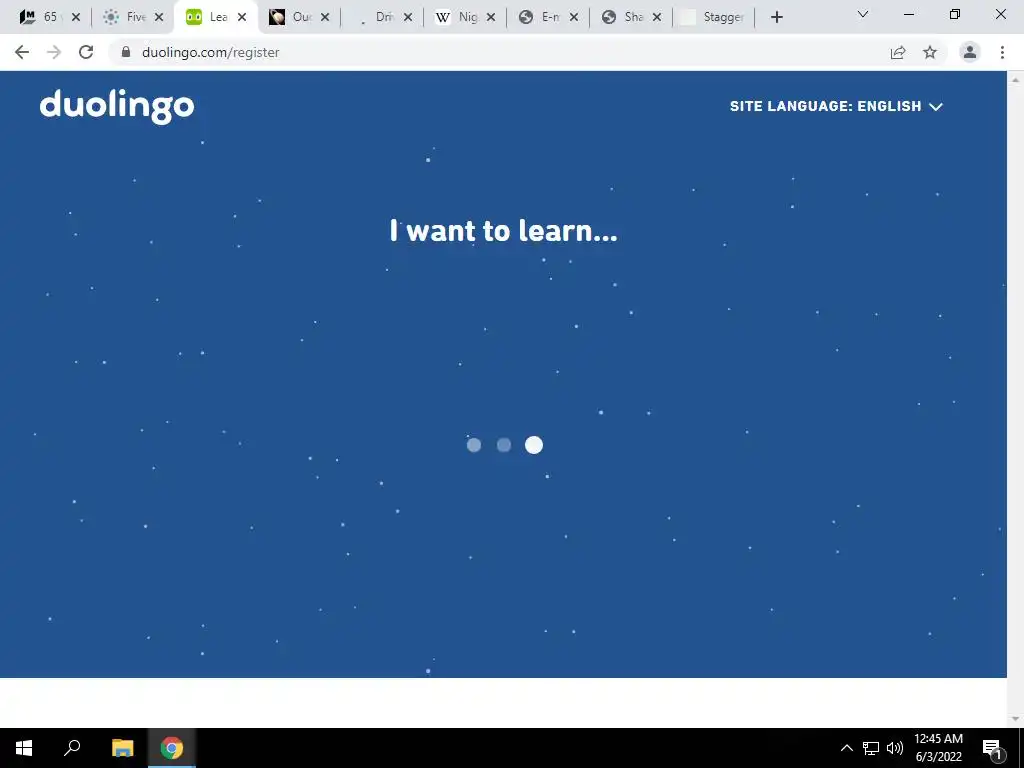Viewport: 1024px width, 768px height.
Task: Switch to the 'Stagger' tab
Action: coord(712,17)
